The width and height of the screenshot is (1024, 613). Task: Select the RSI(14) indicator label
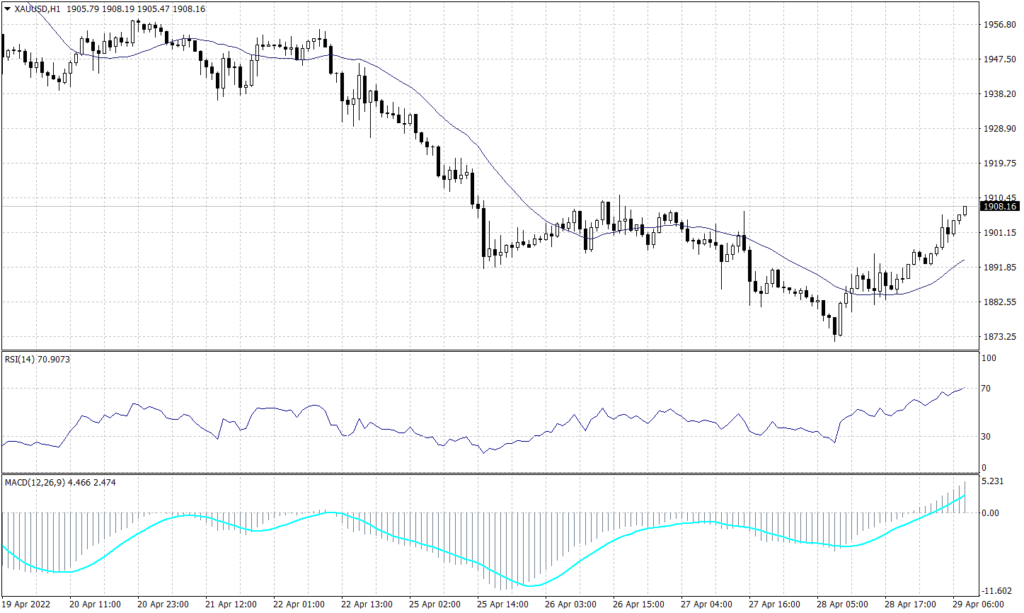[23, 360]
